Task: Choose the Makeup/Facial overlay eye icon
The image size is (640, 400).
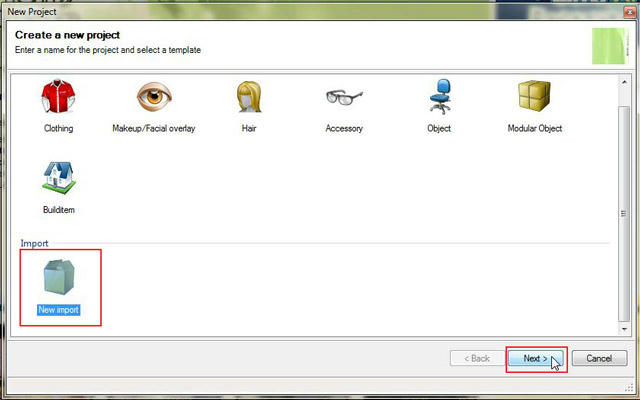Action: coord(154,96)
